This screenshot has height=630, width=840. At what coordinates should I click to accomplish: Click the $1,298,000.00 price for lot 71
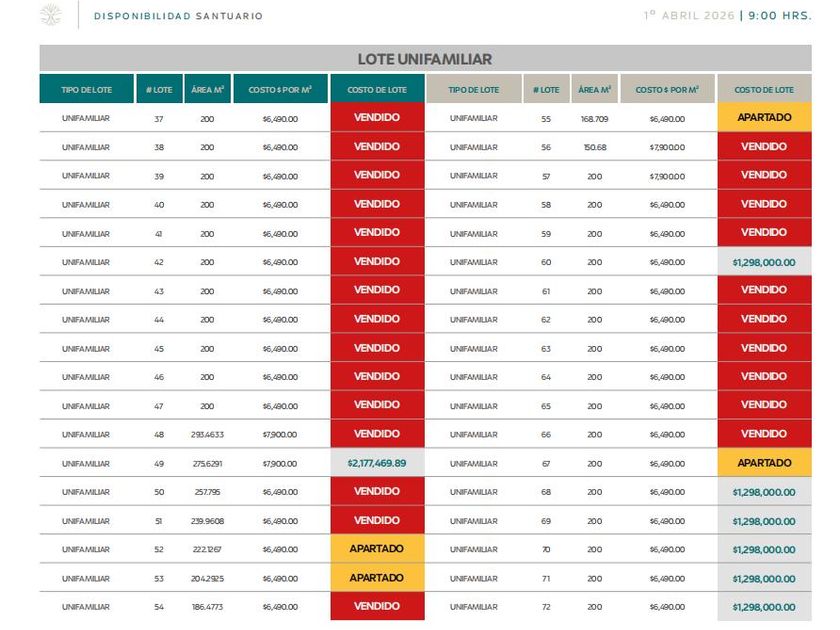(764, 579)
